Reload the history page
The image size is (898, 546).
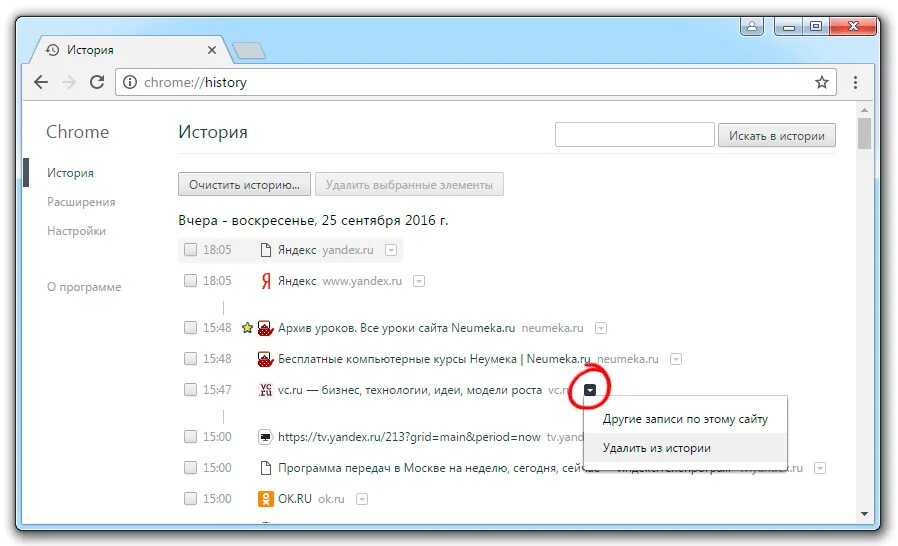tap(97, 82)
